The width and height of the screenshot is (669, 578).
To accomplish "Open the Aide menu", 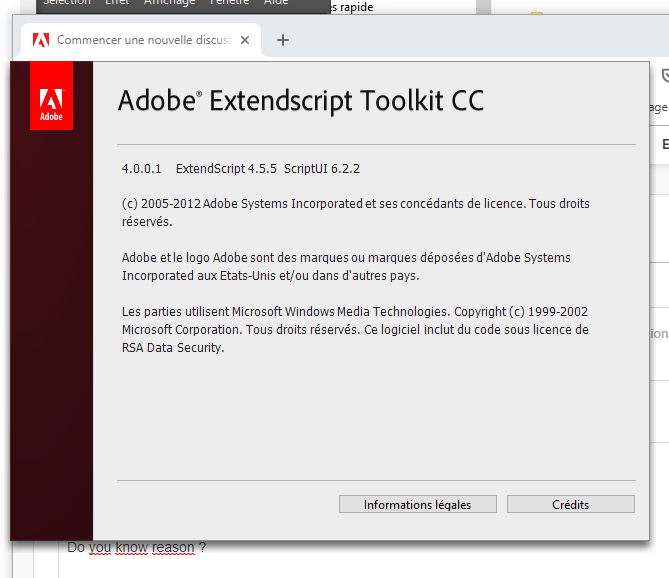I will pos(276,4).
